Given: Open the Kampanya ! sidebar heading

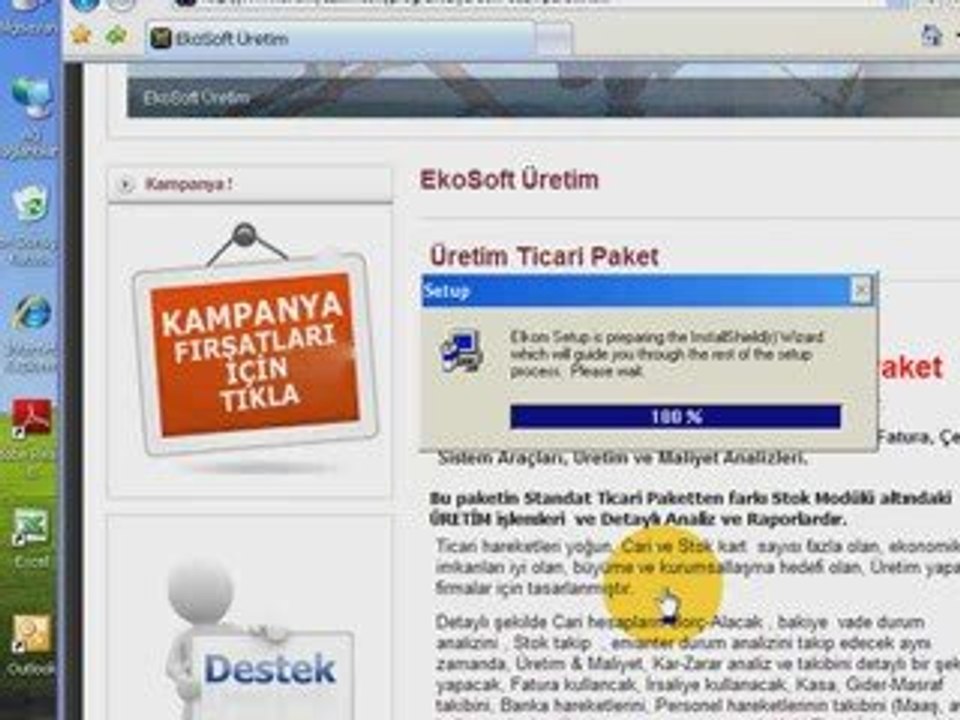Looking at the screenshot, I should [250, 184].
